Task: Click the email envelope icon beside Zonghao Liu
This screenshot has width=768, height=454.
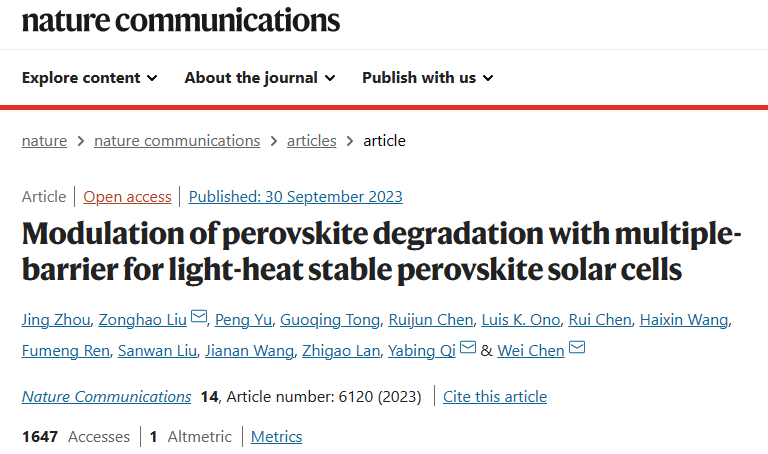Action: [198, 317]
